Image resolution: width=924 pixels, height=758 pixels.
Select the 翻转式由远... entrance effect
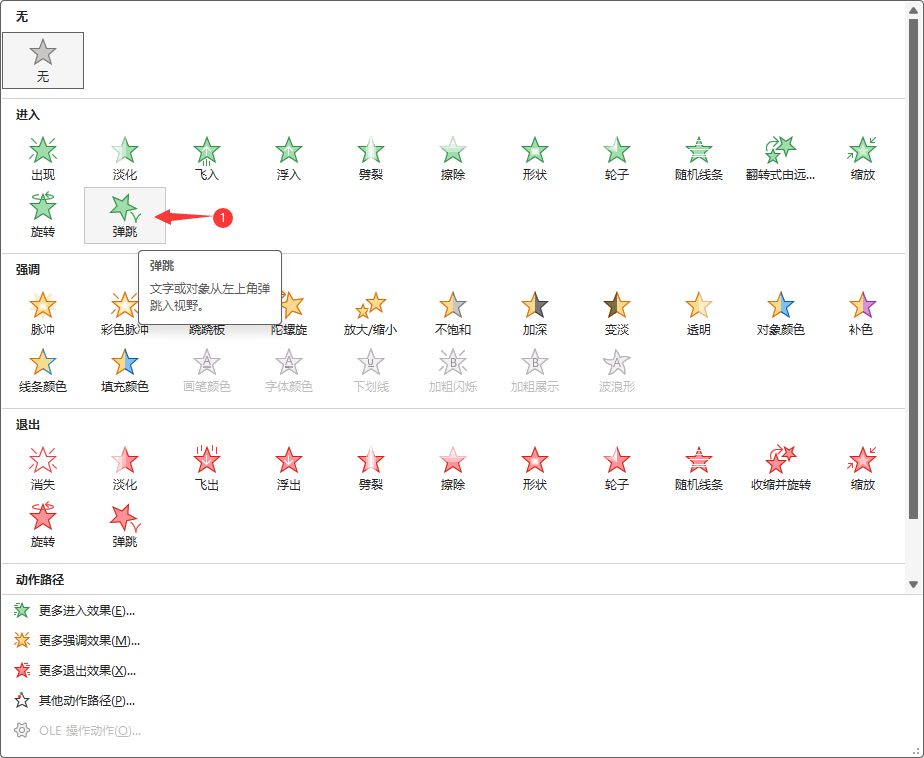click(780, 159)
